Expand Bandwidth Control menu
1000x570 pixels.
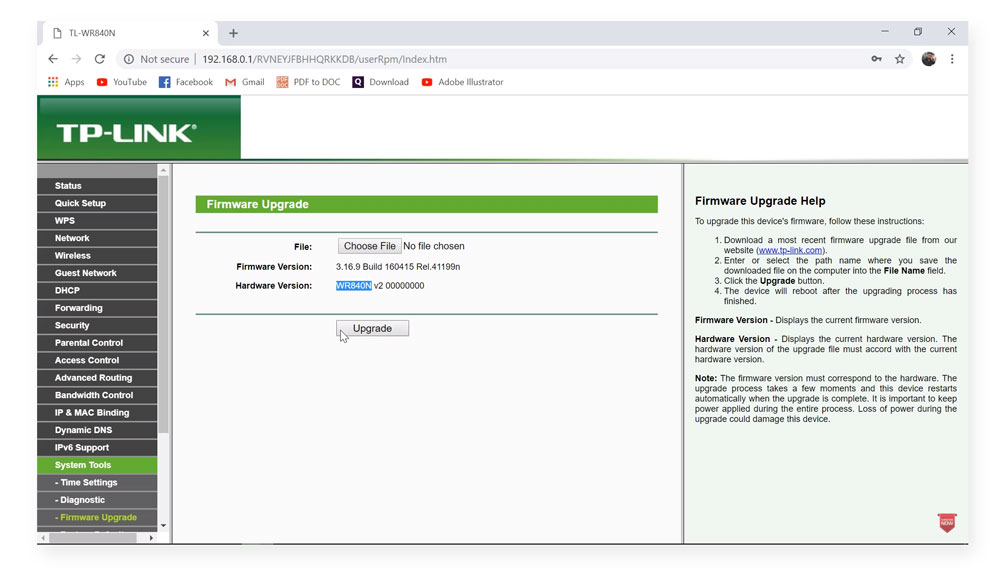[97, 395]
